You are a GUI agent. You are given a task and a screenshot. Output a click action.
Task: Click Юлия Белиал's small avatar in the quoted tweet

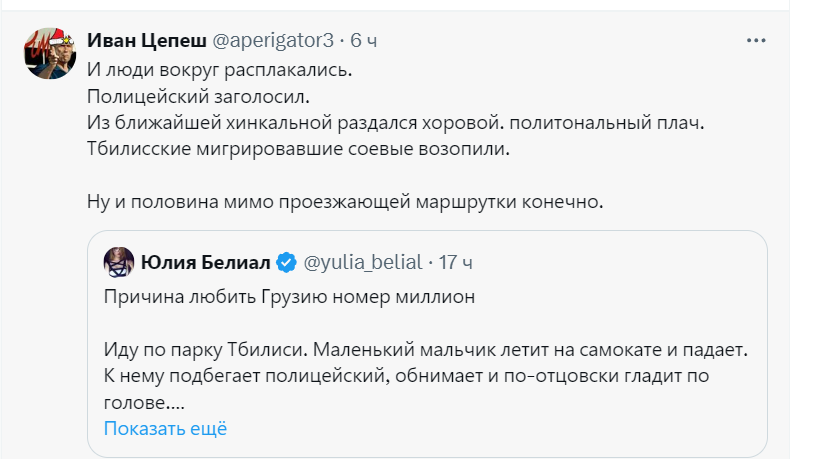[x=119, y=263]
